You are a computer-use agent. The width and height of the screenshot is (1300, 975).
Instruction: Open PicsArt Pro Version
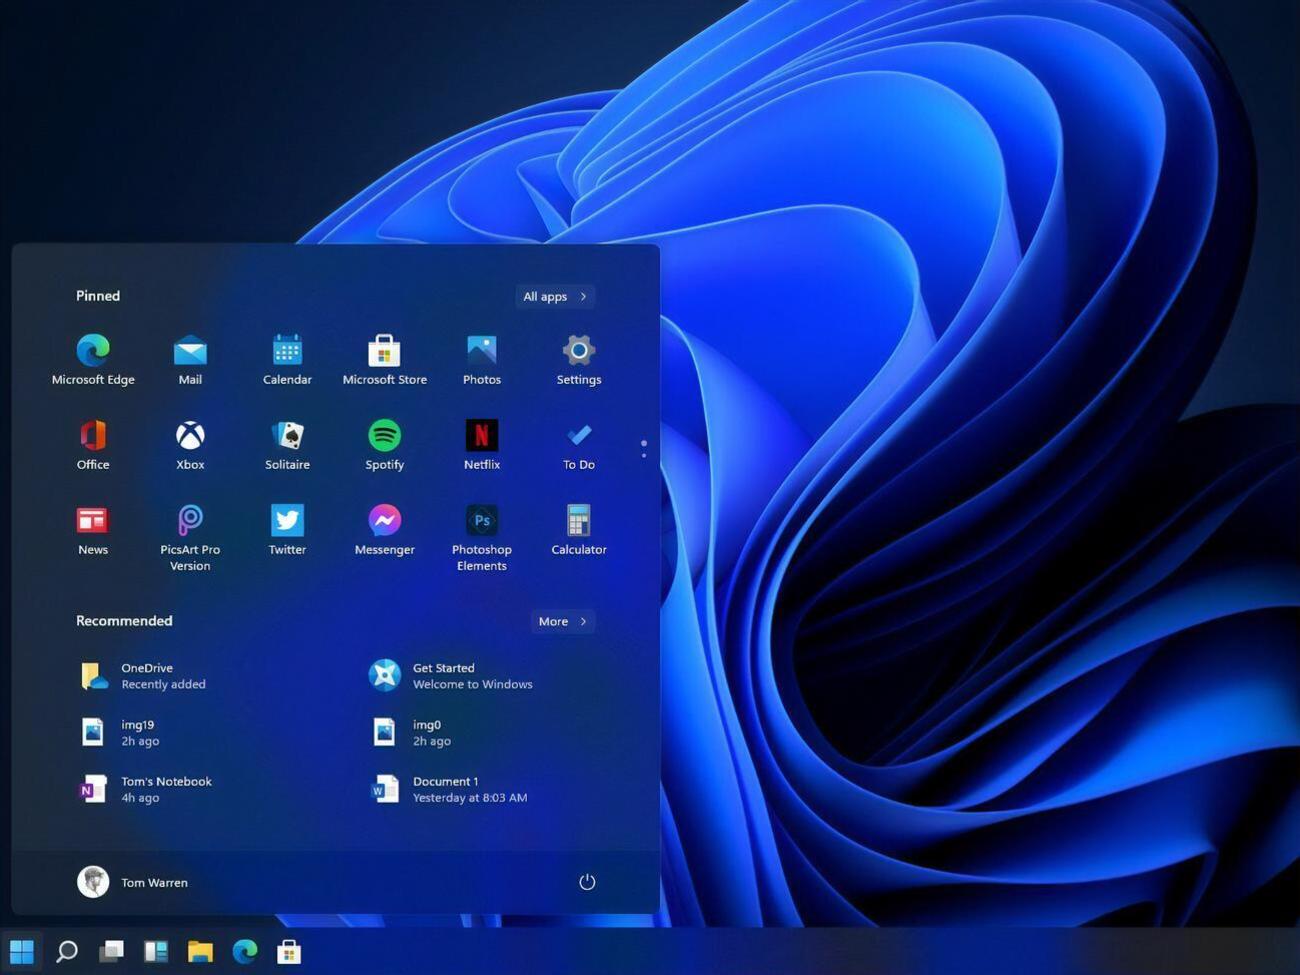[x=190, y=529]
